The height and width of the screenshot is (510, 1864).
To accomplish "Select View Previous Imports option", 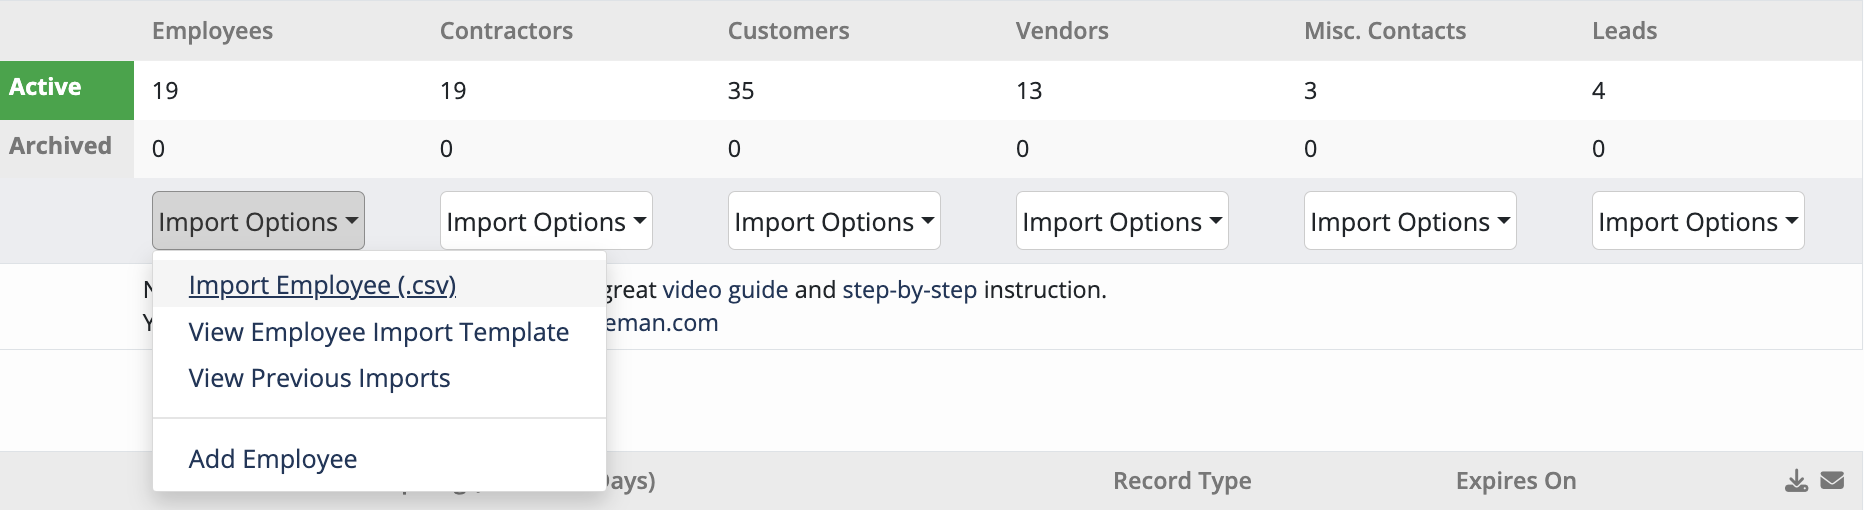I will (x=320, y=378).
